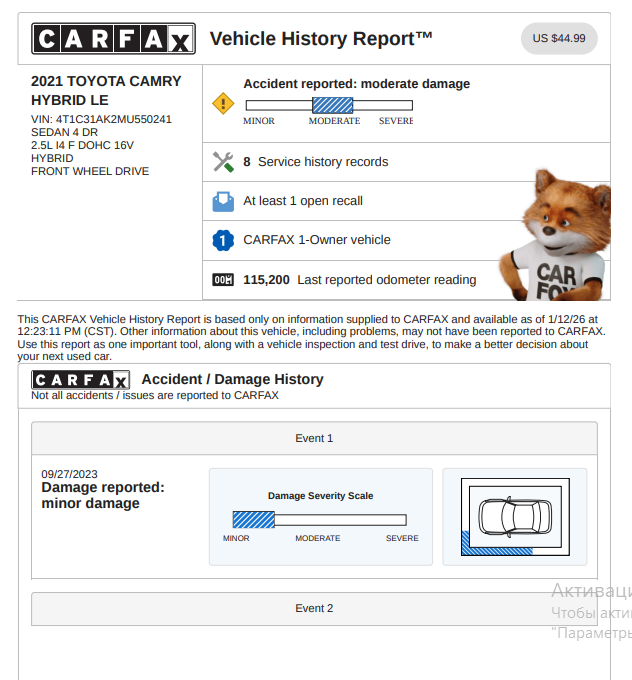Image resolution: width=632 pixels, height=680 pixels.
Task: Click the CARFAX logo in report header
Action: [x=113, y=39]
